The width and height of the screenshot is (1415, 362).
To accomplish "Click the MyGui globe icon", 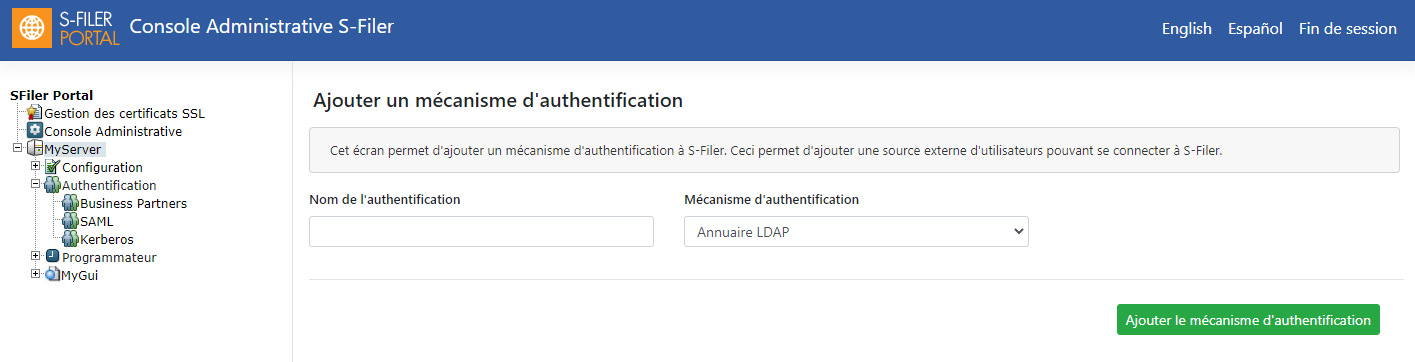I will point(53,275).
